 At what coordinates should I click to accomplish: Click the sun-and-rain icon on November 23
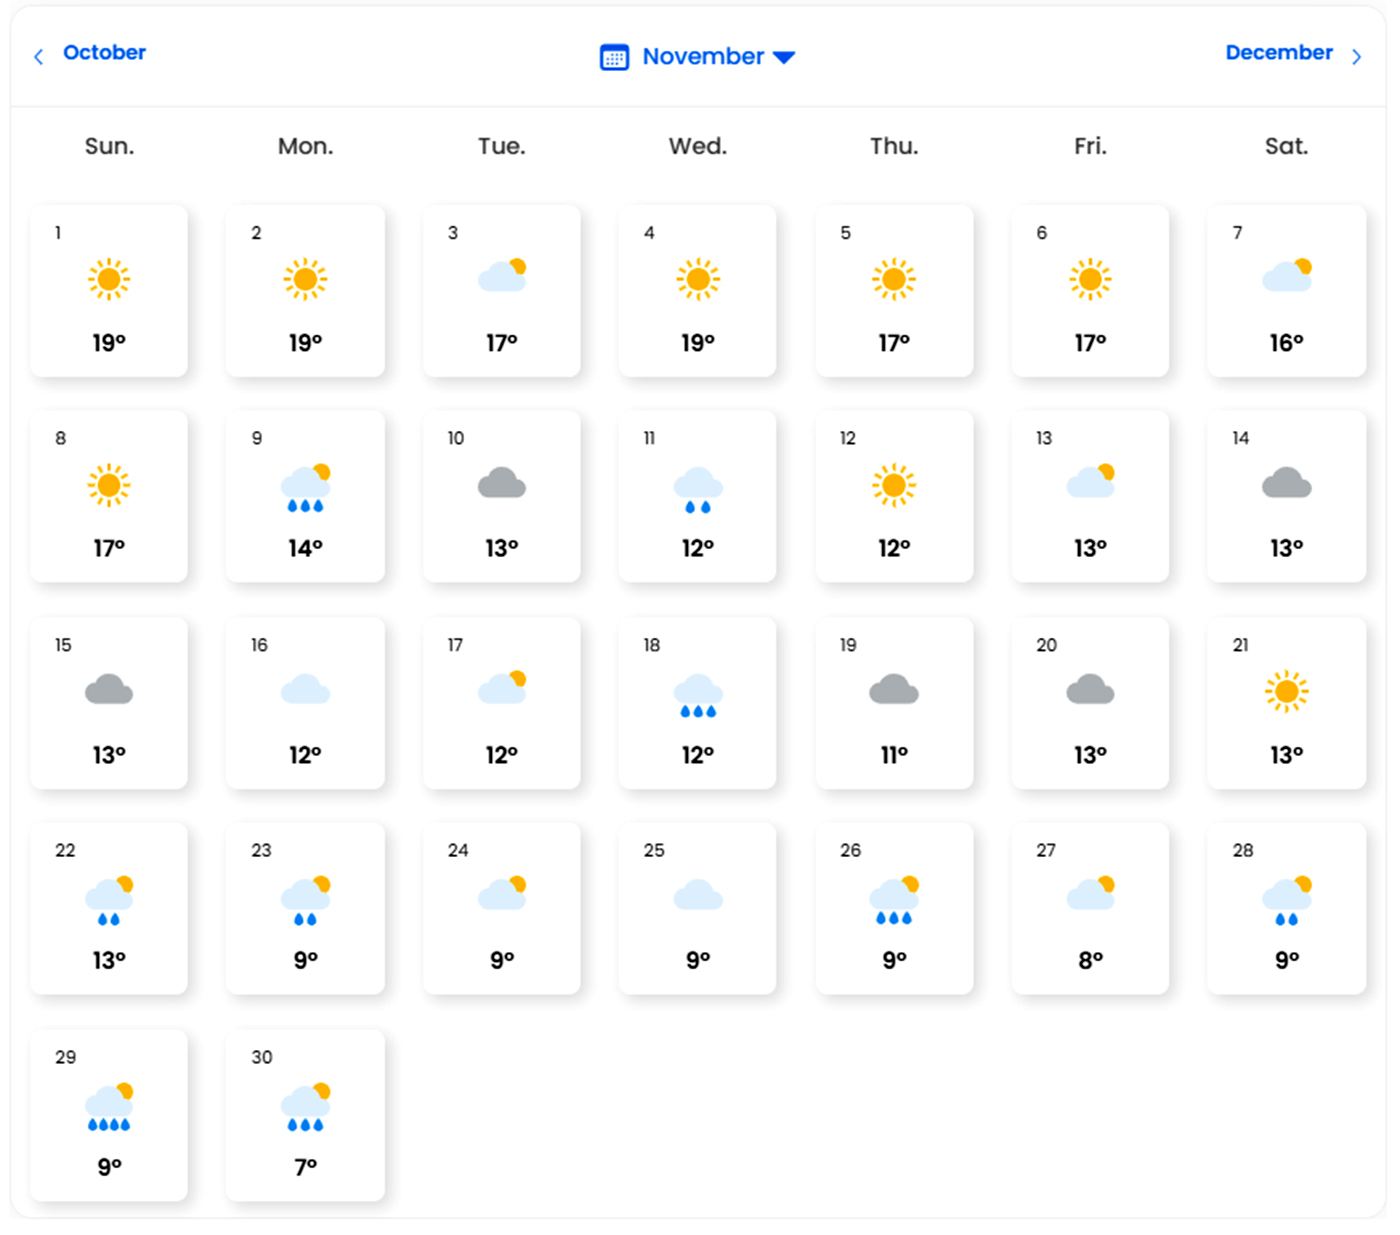[305, 900]
